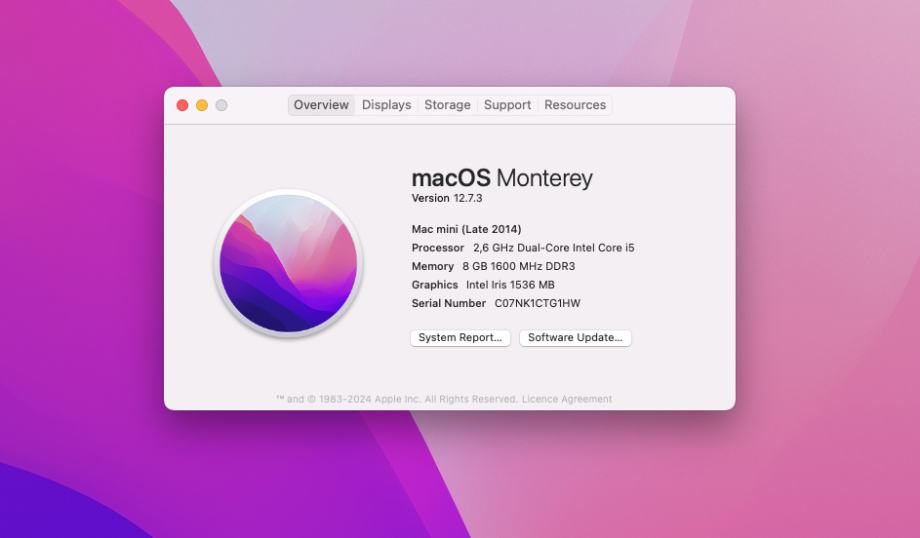920x538 pixels.
Task: Click the graphics value Intel Iris 1536 MB
Action: [510, 285]
